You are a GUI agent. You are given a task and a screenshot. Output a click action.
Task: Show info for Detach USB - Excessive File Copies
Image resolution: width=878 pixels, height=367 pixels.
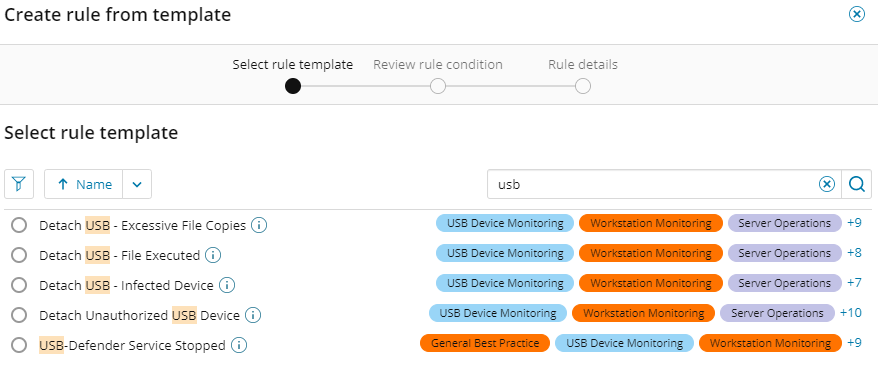click(259, 225)
